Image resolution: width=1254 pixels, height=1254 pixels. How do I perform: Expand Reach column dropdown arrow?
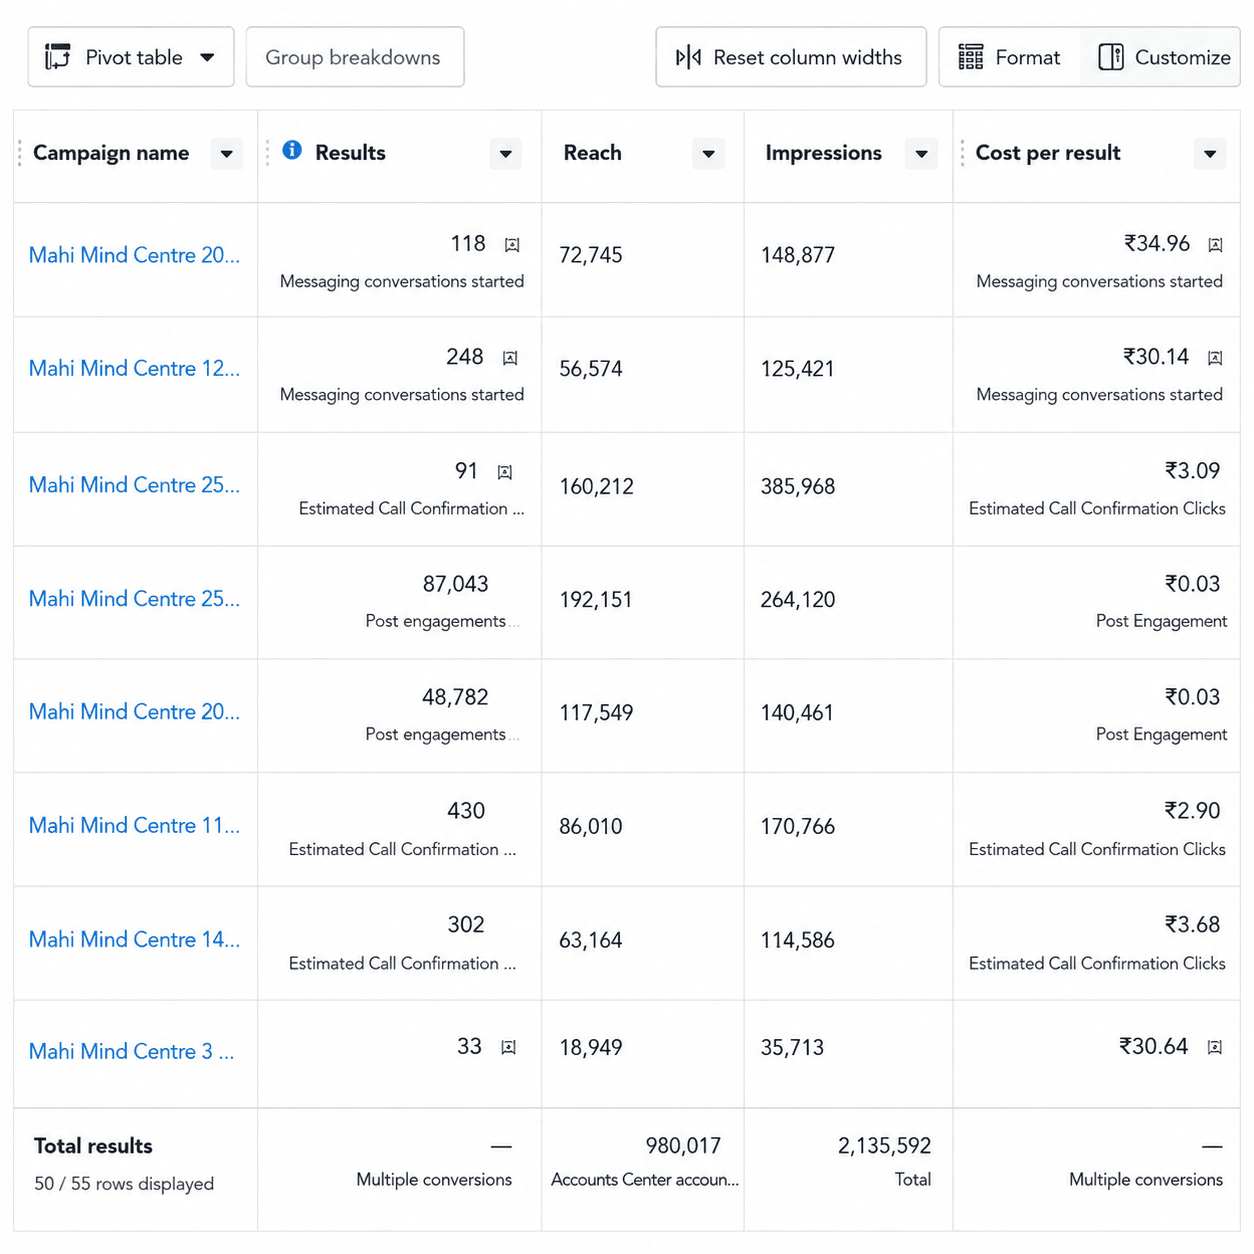coord(709,154)
